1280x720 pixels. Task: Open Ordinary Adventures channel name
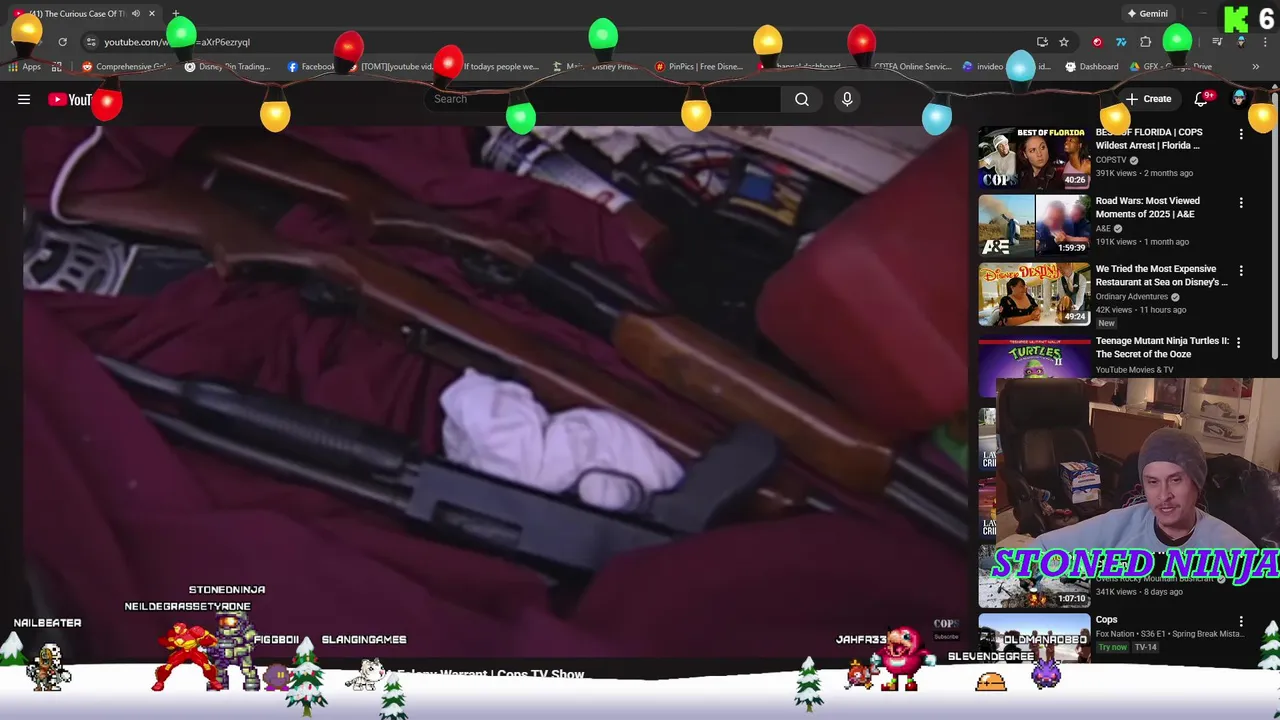pyautogui.click(x=1132, y=297)
